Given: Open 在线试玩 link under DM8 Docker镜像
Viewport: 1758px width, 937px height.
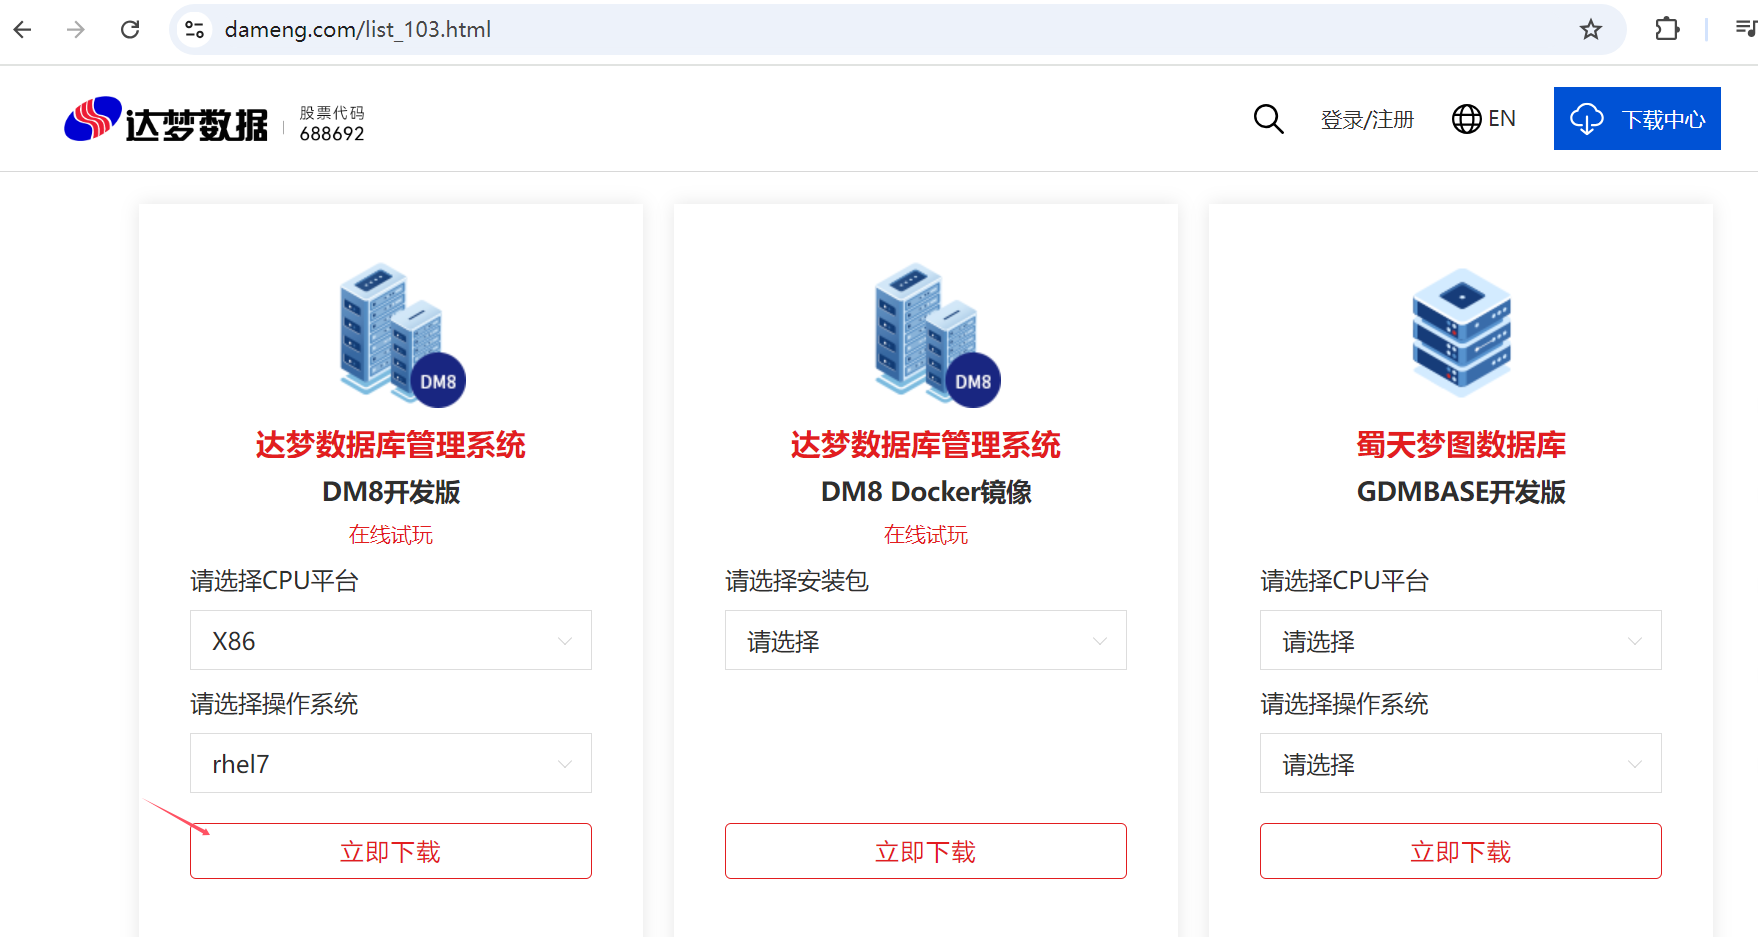Looking at the screenshot, I should 926,535.
